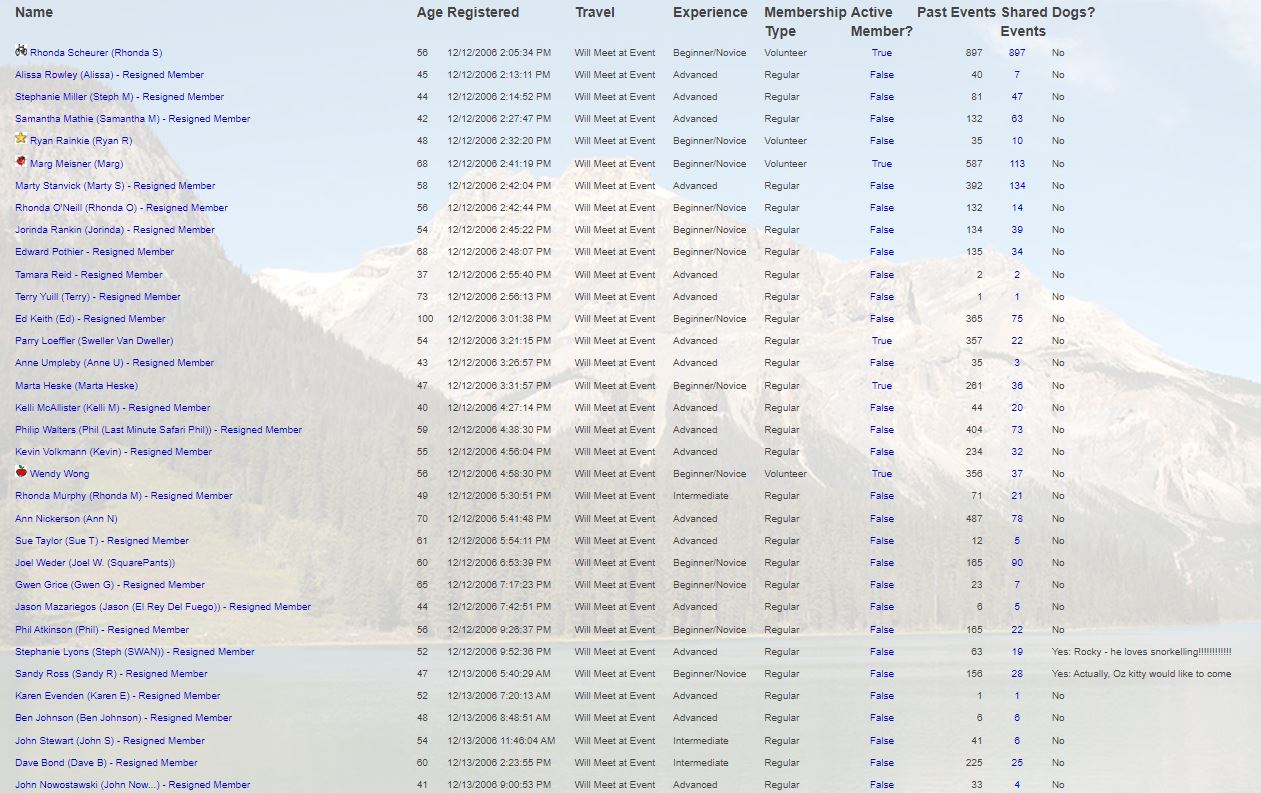Open Marty Stanvick's shared events count 134
Image resolution: width=1261 pixels, height=793 pixels.
tap(1016, 186)
